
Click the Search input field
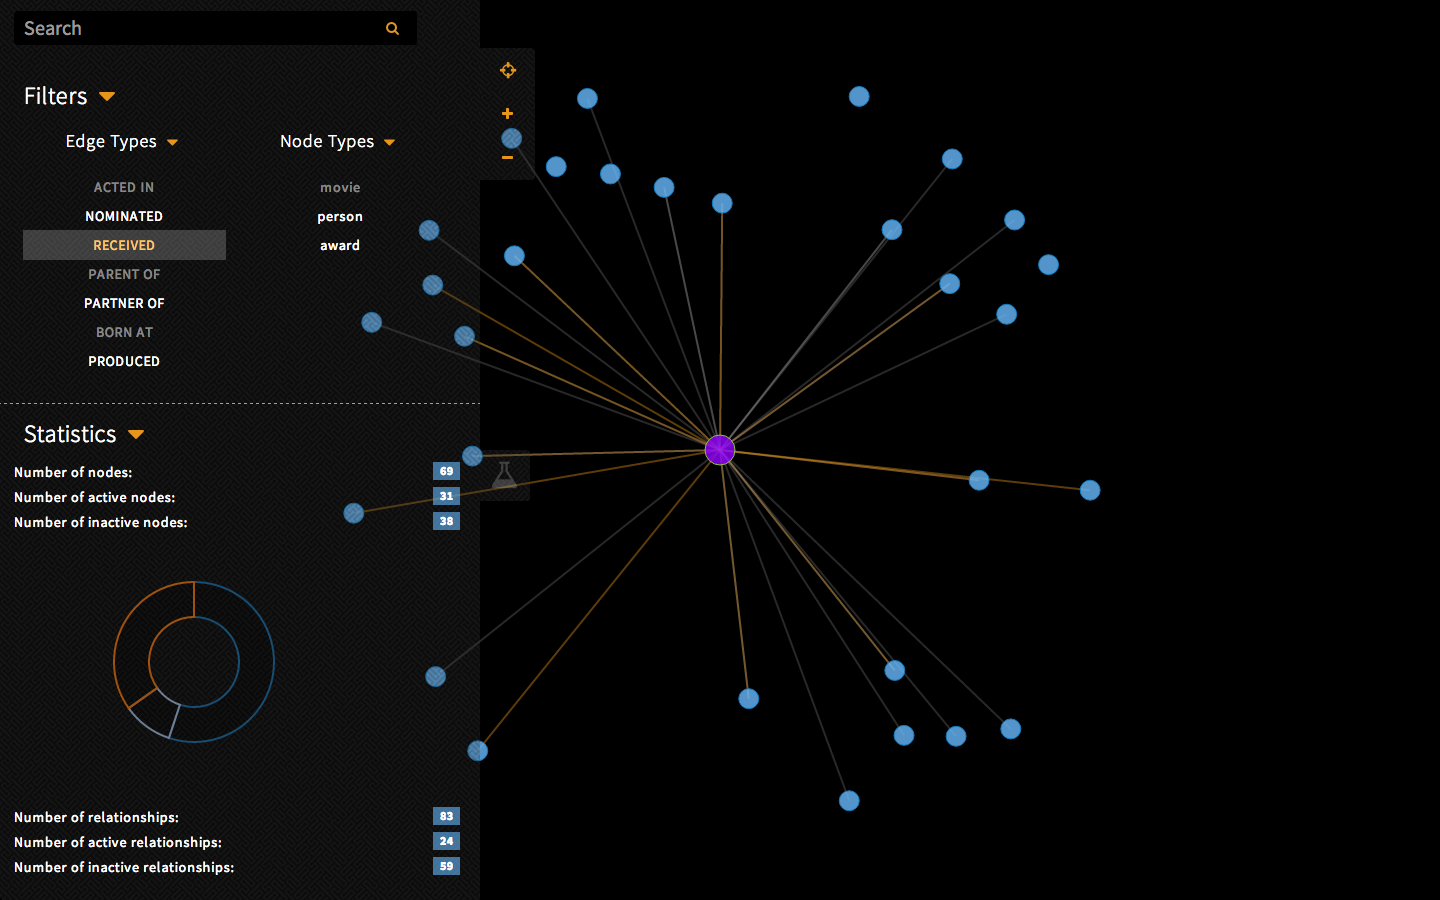pyautogui.click(x=200, y=28)
